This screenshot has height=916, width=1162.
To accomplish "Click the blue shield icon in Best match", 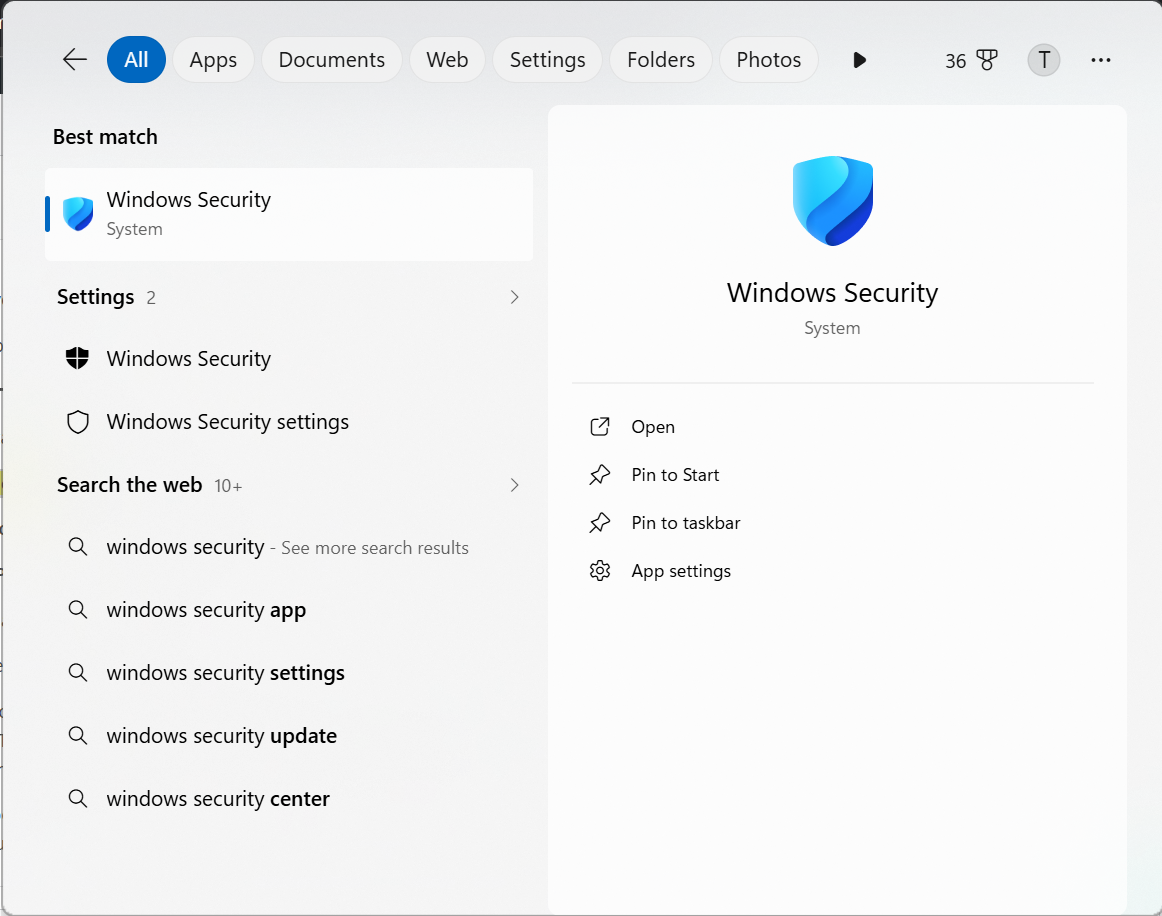I will [x=78, y=214].
